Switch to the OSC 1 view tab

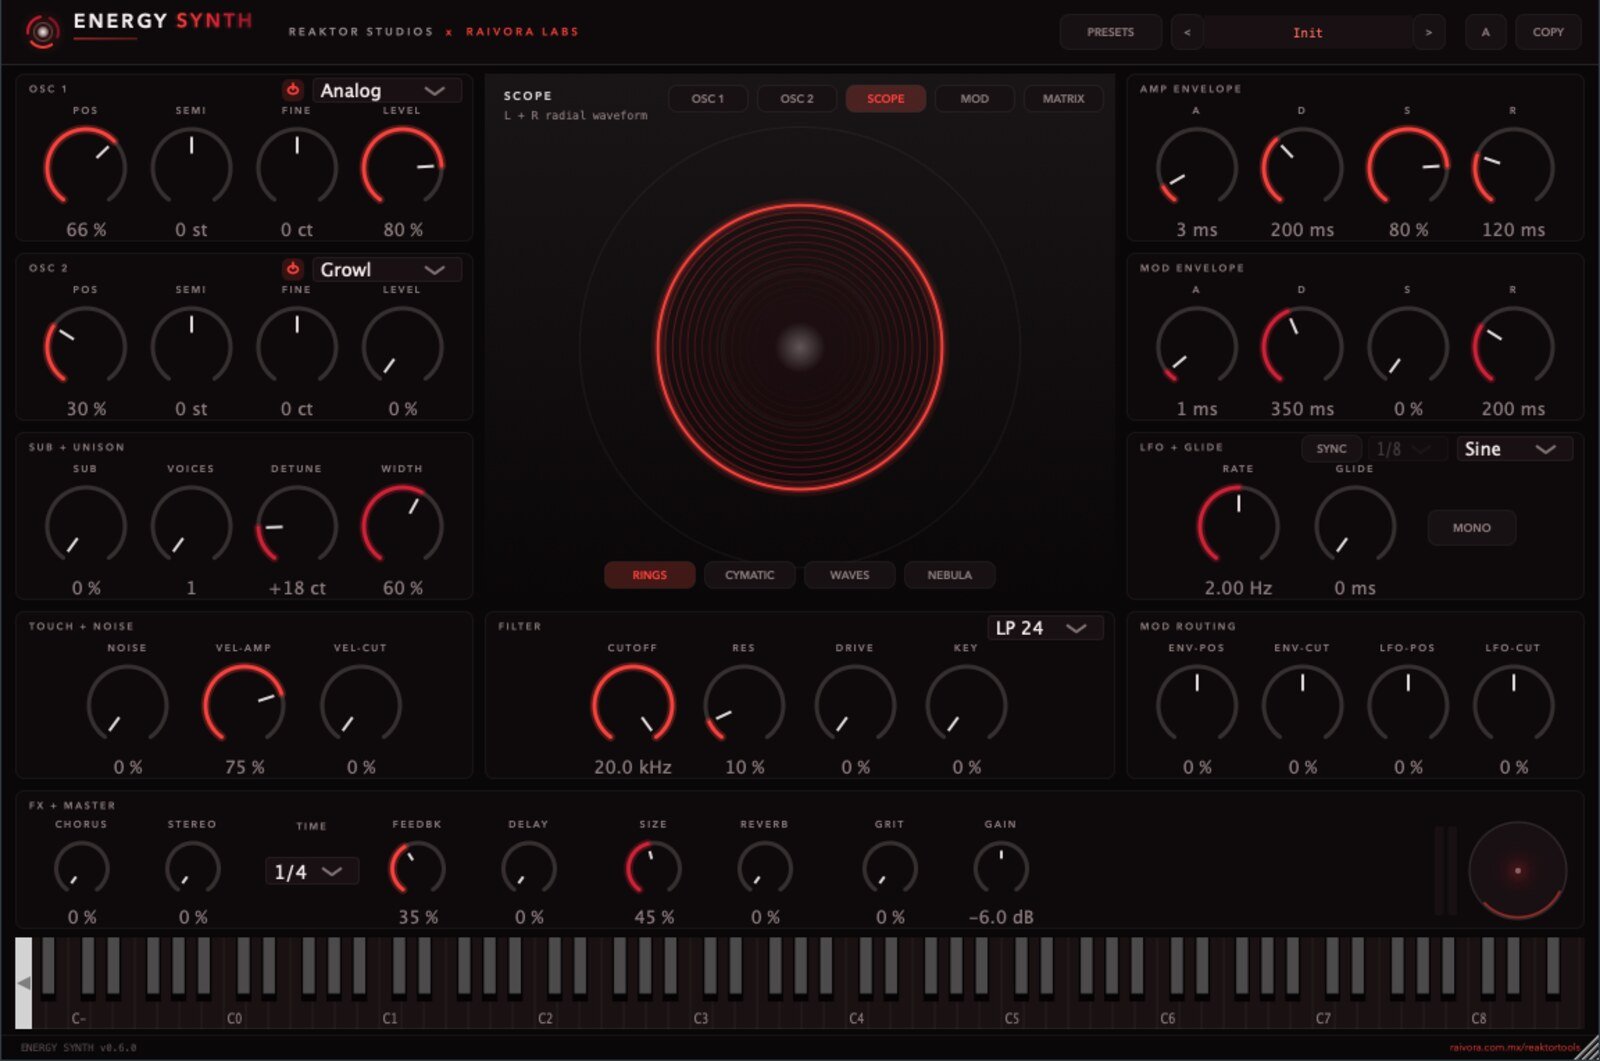click(x=707, y=99)
